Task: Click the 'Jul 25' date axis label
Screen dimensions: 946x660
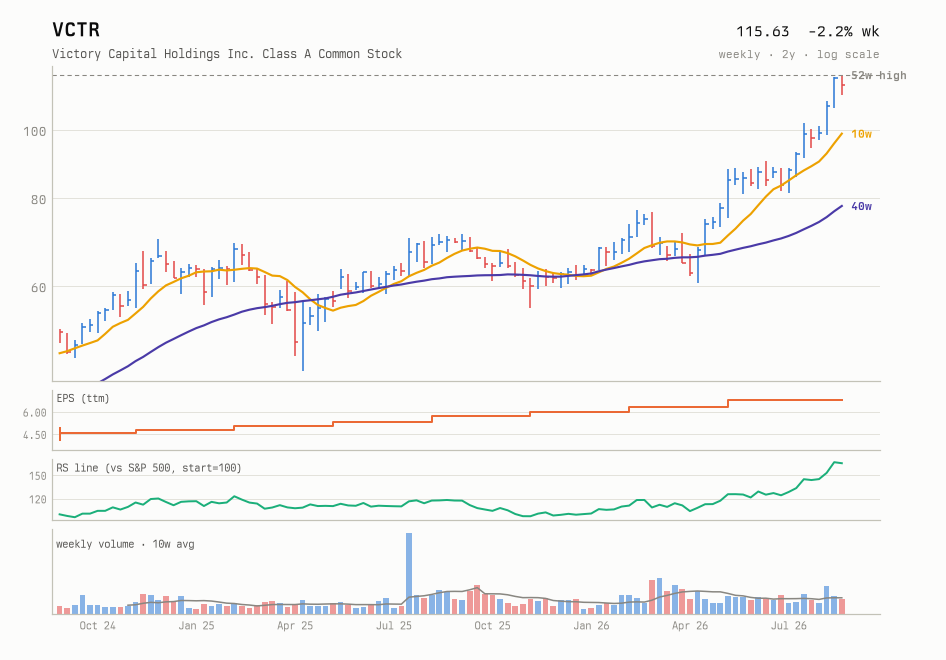Action: (x=393, y=626)
